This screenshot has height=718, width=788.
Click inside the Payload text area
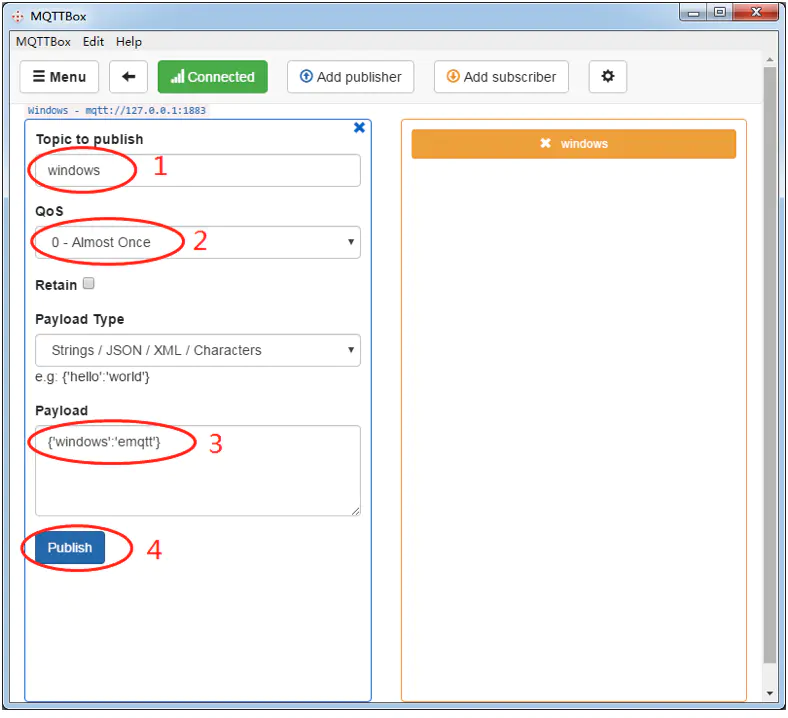198,470
